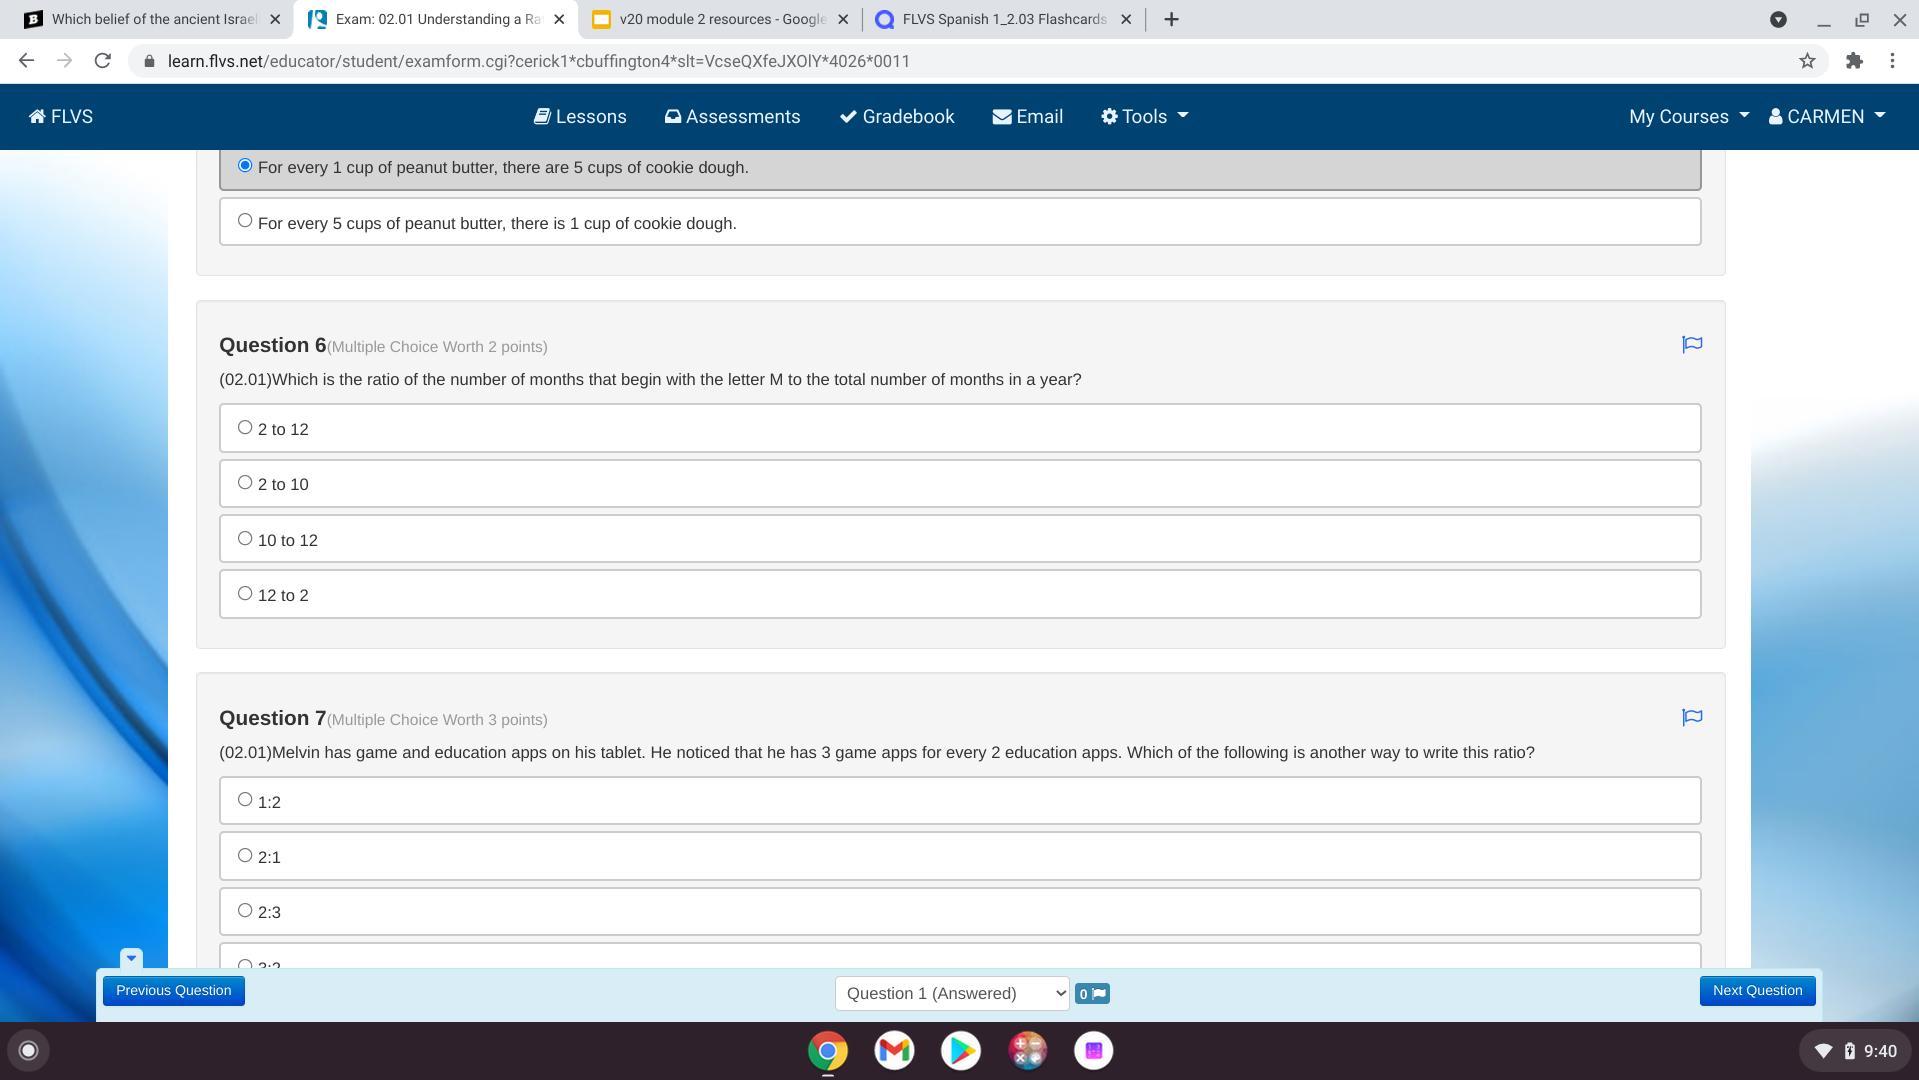Launch Gmail from the shelf
The width and height of the screenshot is (1919, 1080).
tap(894, 1050)
